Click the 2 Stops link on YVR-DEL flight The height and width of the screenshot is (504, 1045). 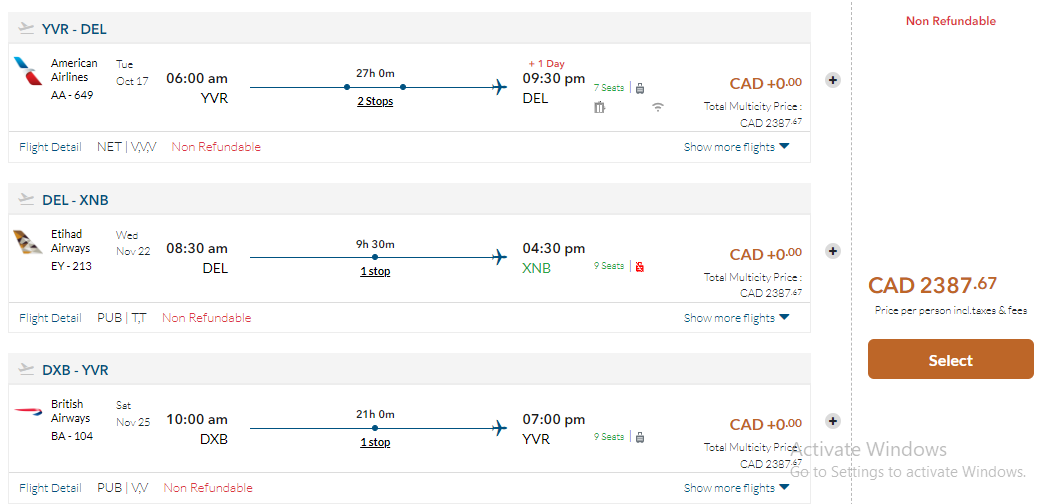click(x=375, y=101)
